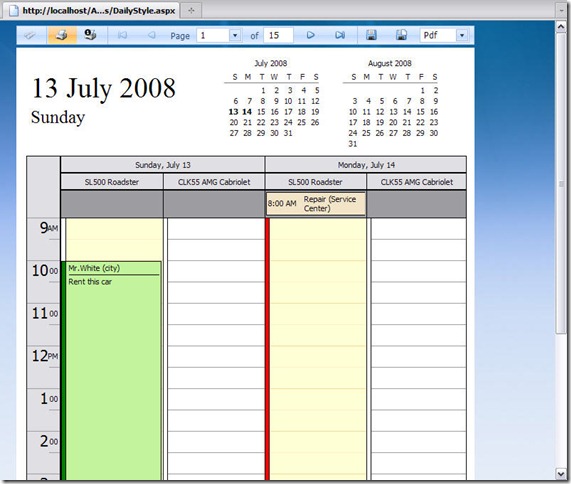Select day 31 in August calendar
Screen dimensions: 571x484
point(353,144)
